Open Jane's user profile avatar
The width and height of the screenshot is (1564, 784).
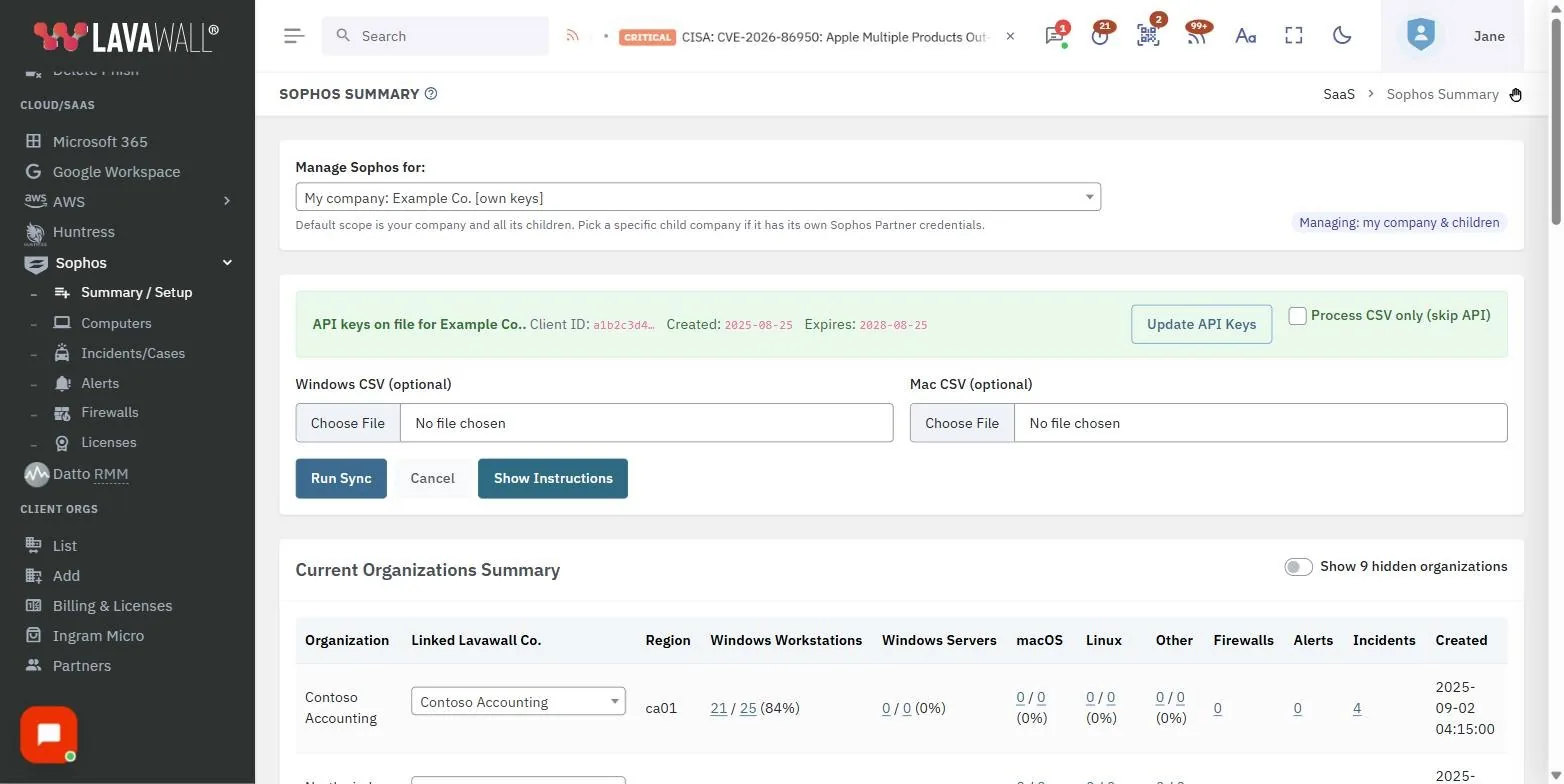(1420, 35)
